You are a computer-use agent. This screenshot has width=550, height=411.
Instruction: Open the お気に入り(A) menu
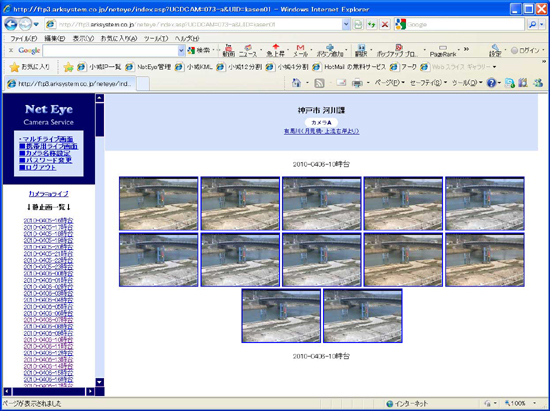[119, 39]
